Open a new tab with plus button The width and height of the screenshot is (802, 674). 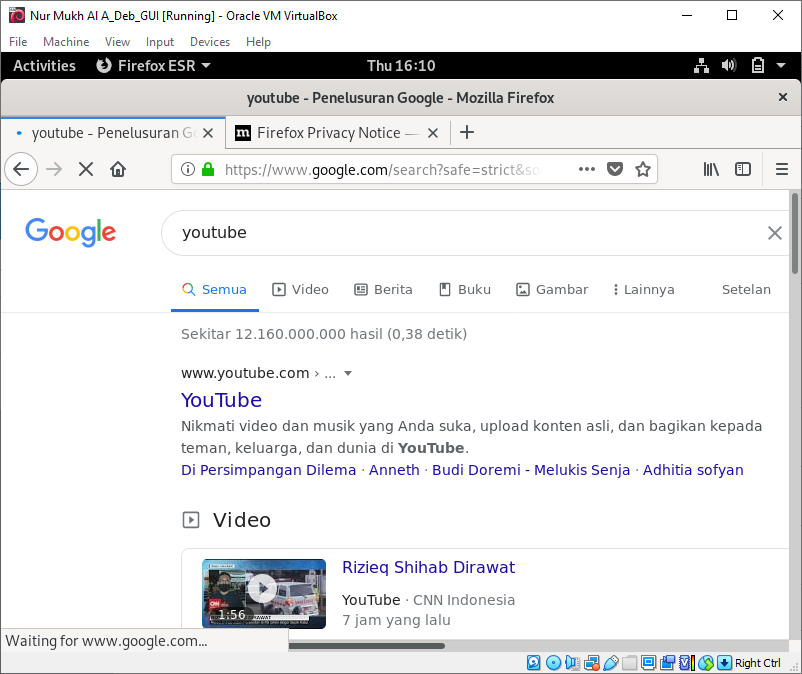(x=466, y=132)
